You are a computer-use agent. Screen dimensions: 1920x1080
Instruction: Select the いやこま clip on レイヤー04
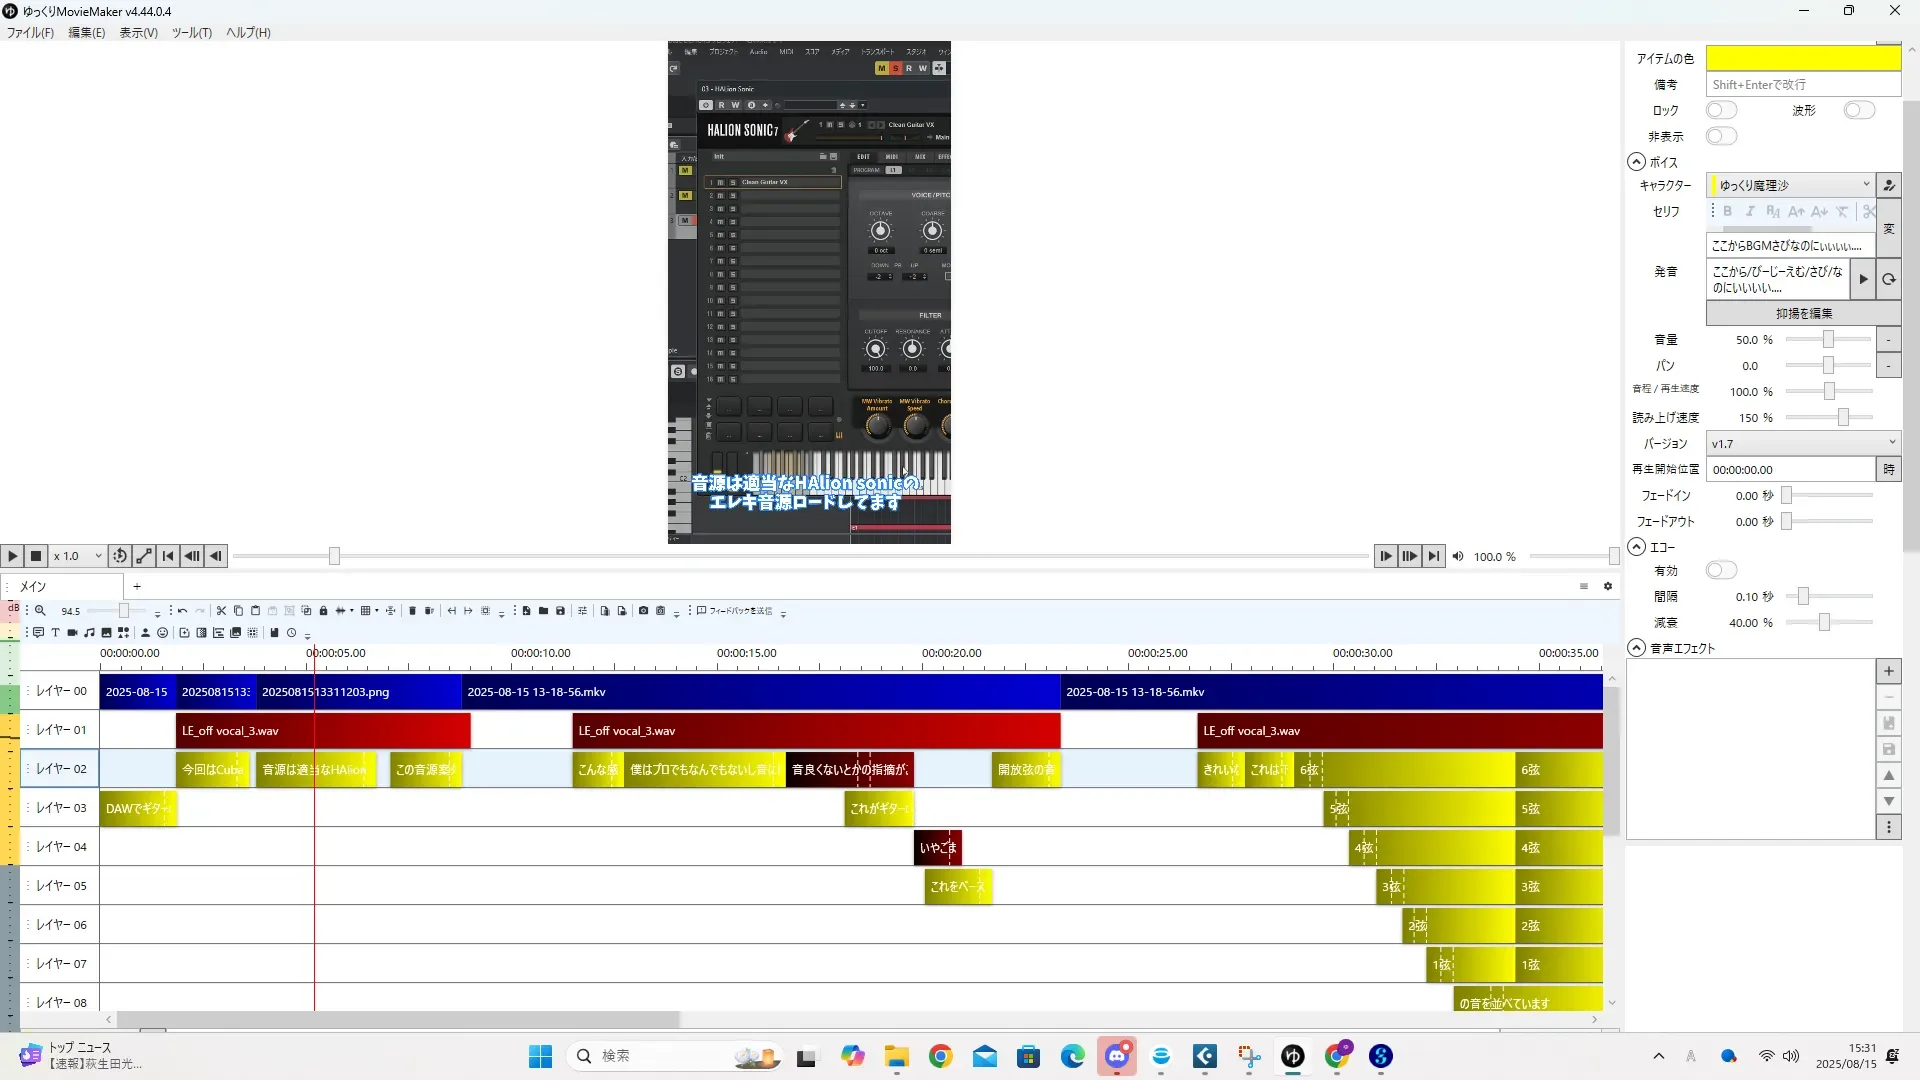[x=937, y=848]
